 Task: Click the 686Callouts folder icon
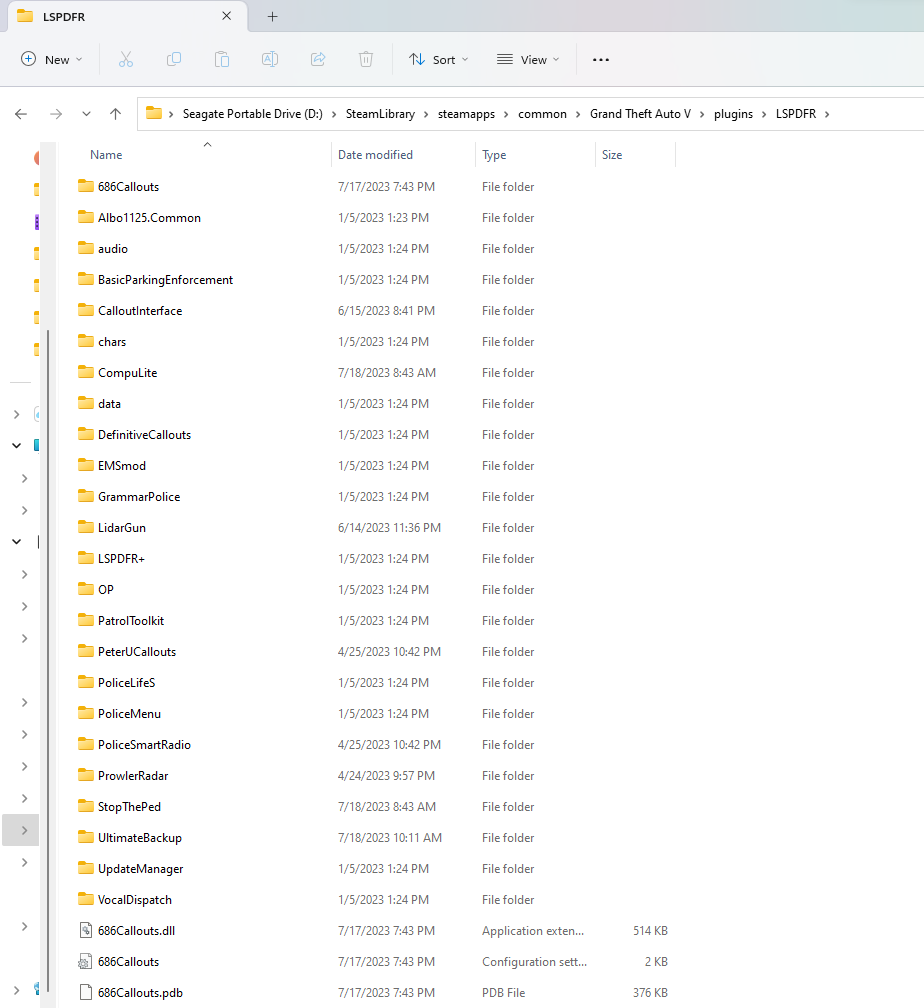pyautogui.click(x=86, y=186)
